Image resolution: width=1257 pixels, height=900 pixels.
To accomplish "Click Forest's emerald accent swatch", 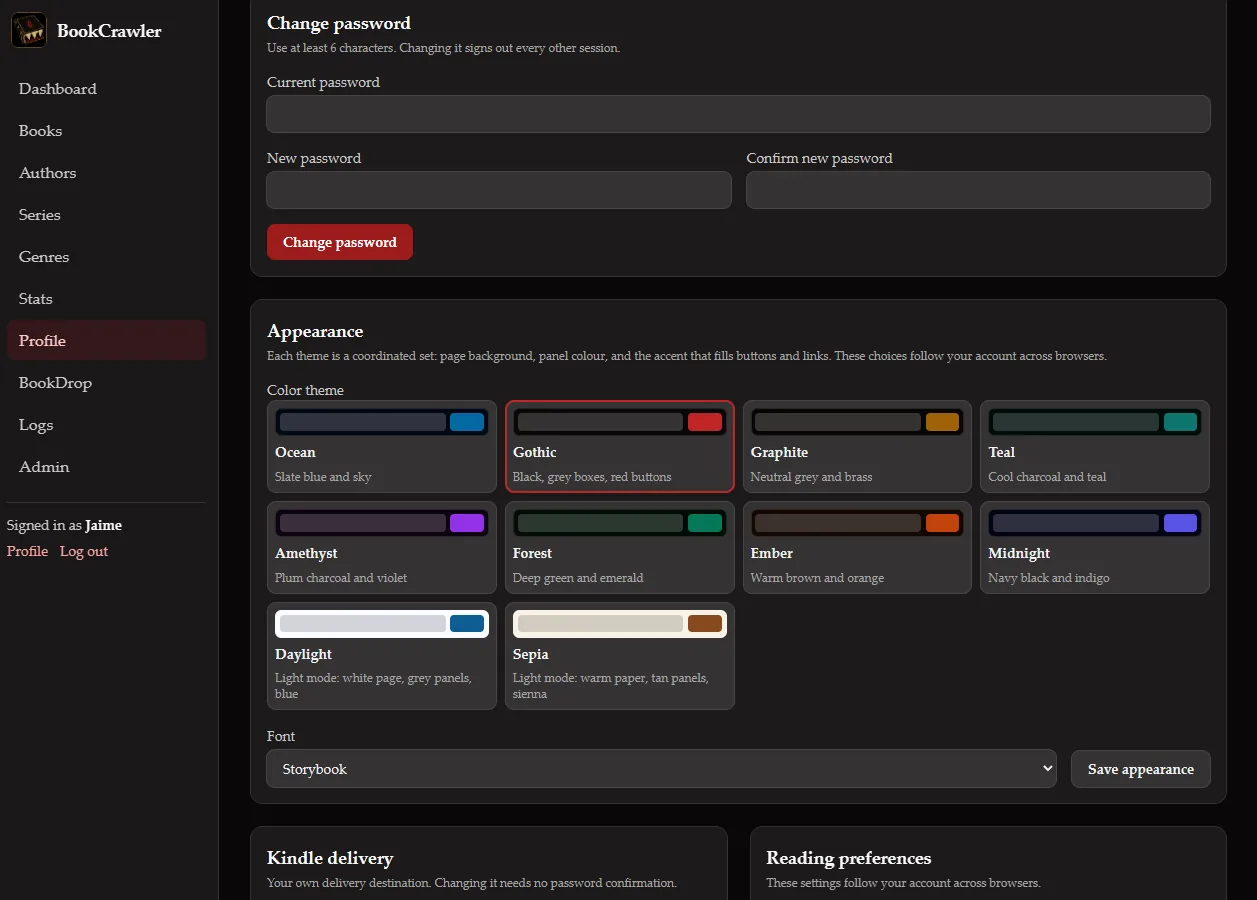I will tap(705, 523).
